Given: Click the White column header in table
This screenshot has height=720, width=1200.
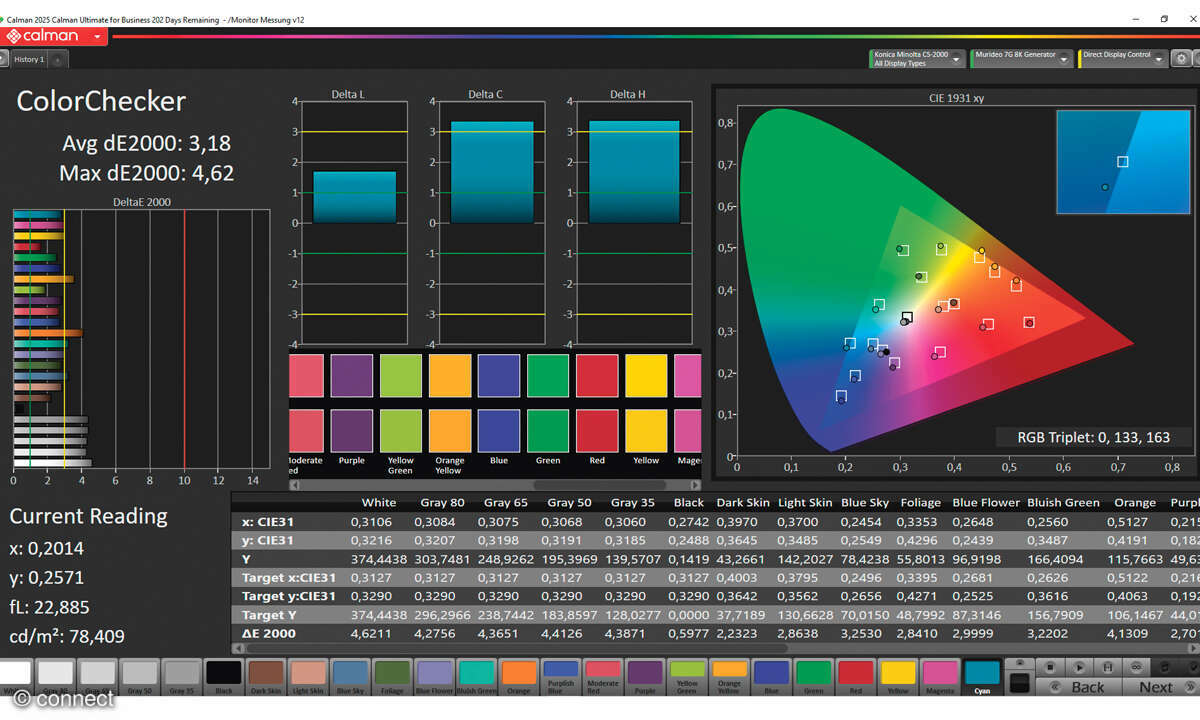Looking at the screenshot, I should pyautogui.click(x=378, y=503).
